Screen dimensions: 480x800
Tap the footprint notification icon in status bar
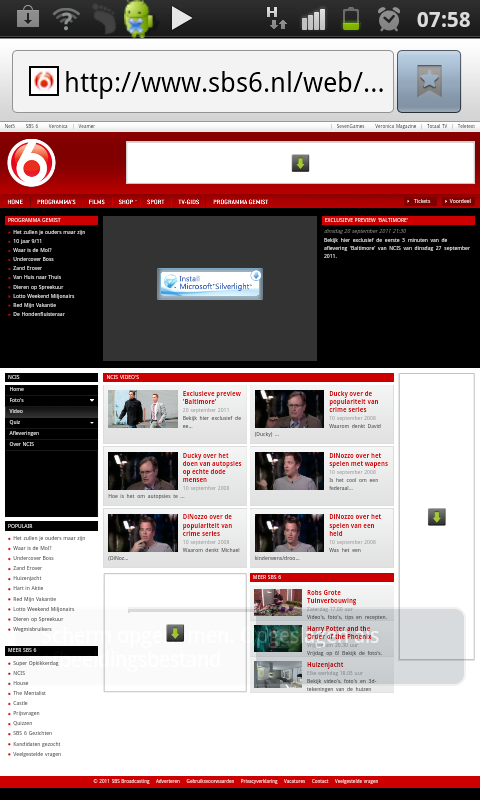105,18
